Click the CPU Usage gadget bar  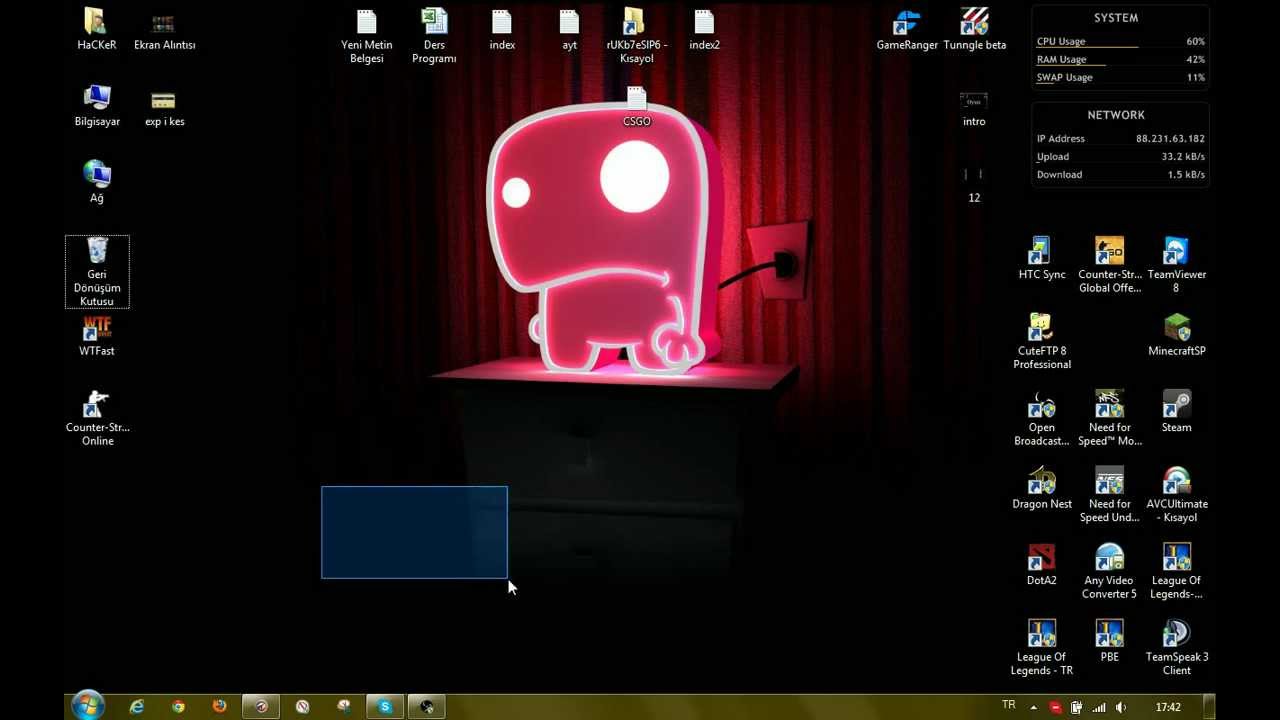[x=1120, y=42]
